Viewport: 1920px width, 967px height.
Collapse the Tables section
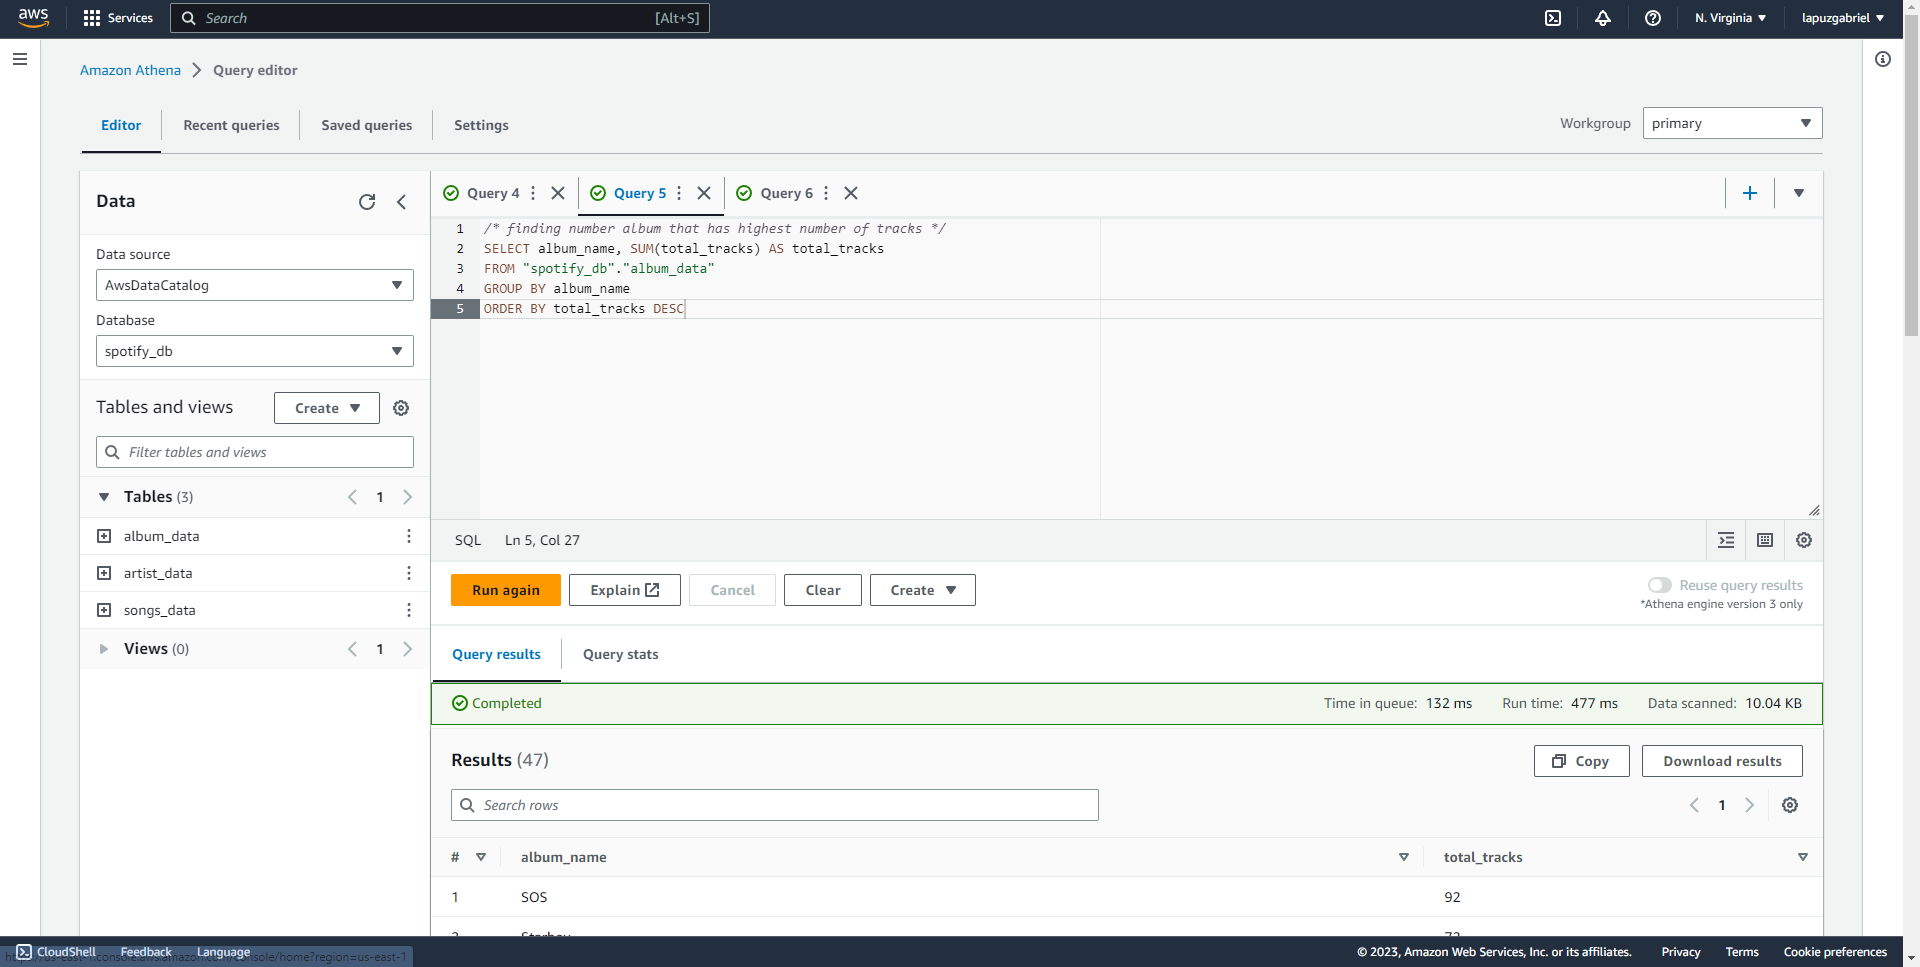click(104, 497)
